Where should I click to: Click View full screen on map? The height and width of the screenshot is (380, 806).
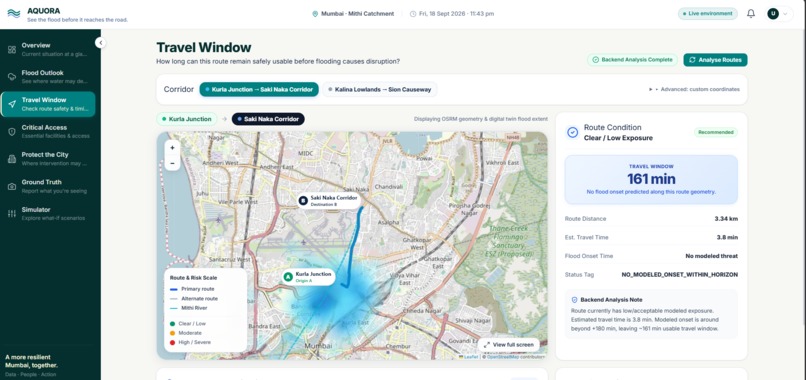[x=508, y=345]
